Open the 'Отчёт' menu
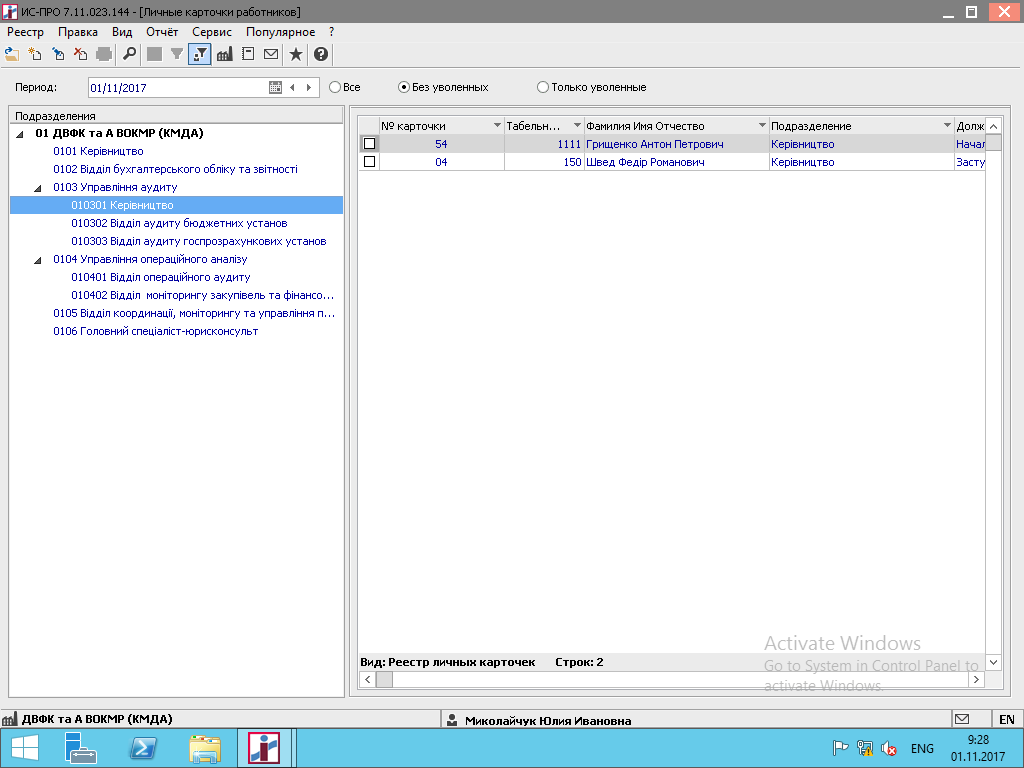The height and width of the screenshot is (768, 1024). pyautogui.click(x=161, y=32)
